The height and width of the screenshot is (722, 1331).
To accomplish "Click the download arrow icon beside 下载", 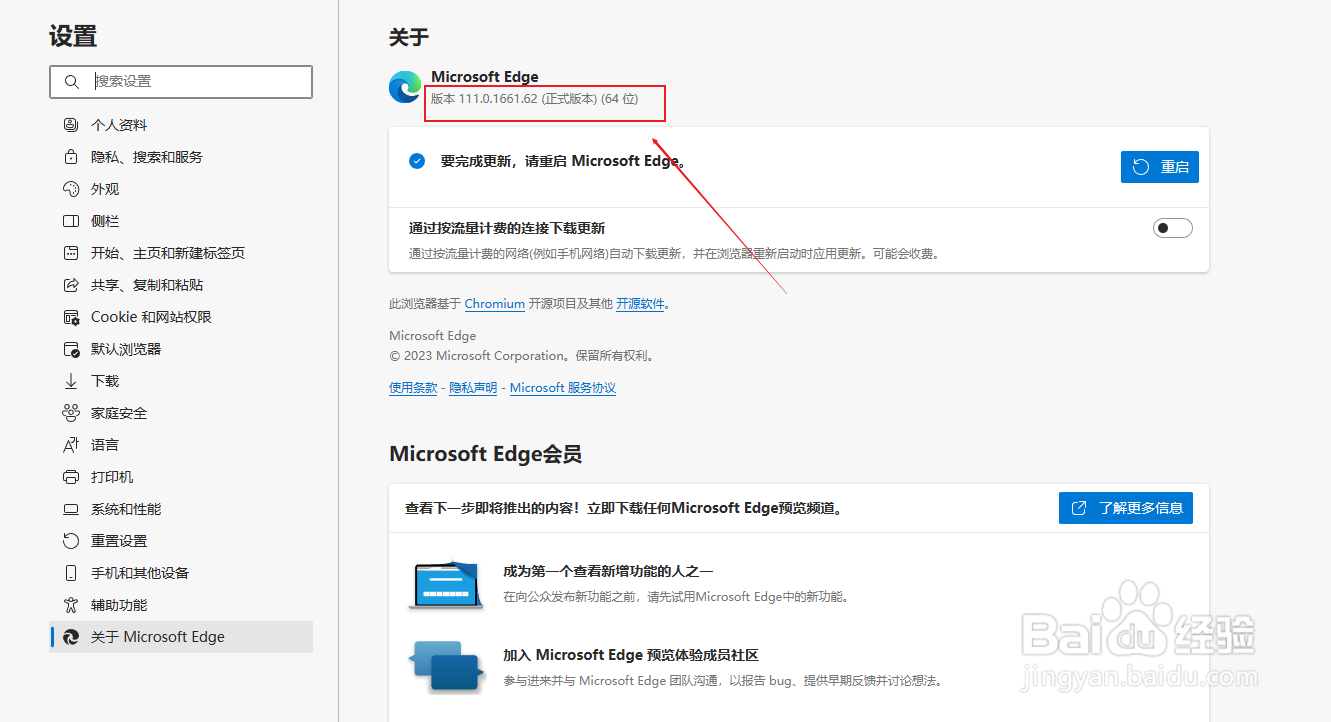I will click(x=71, y=381).
